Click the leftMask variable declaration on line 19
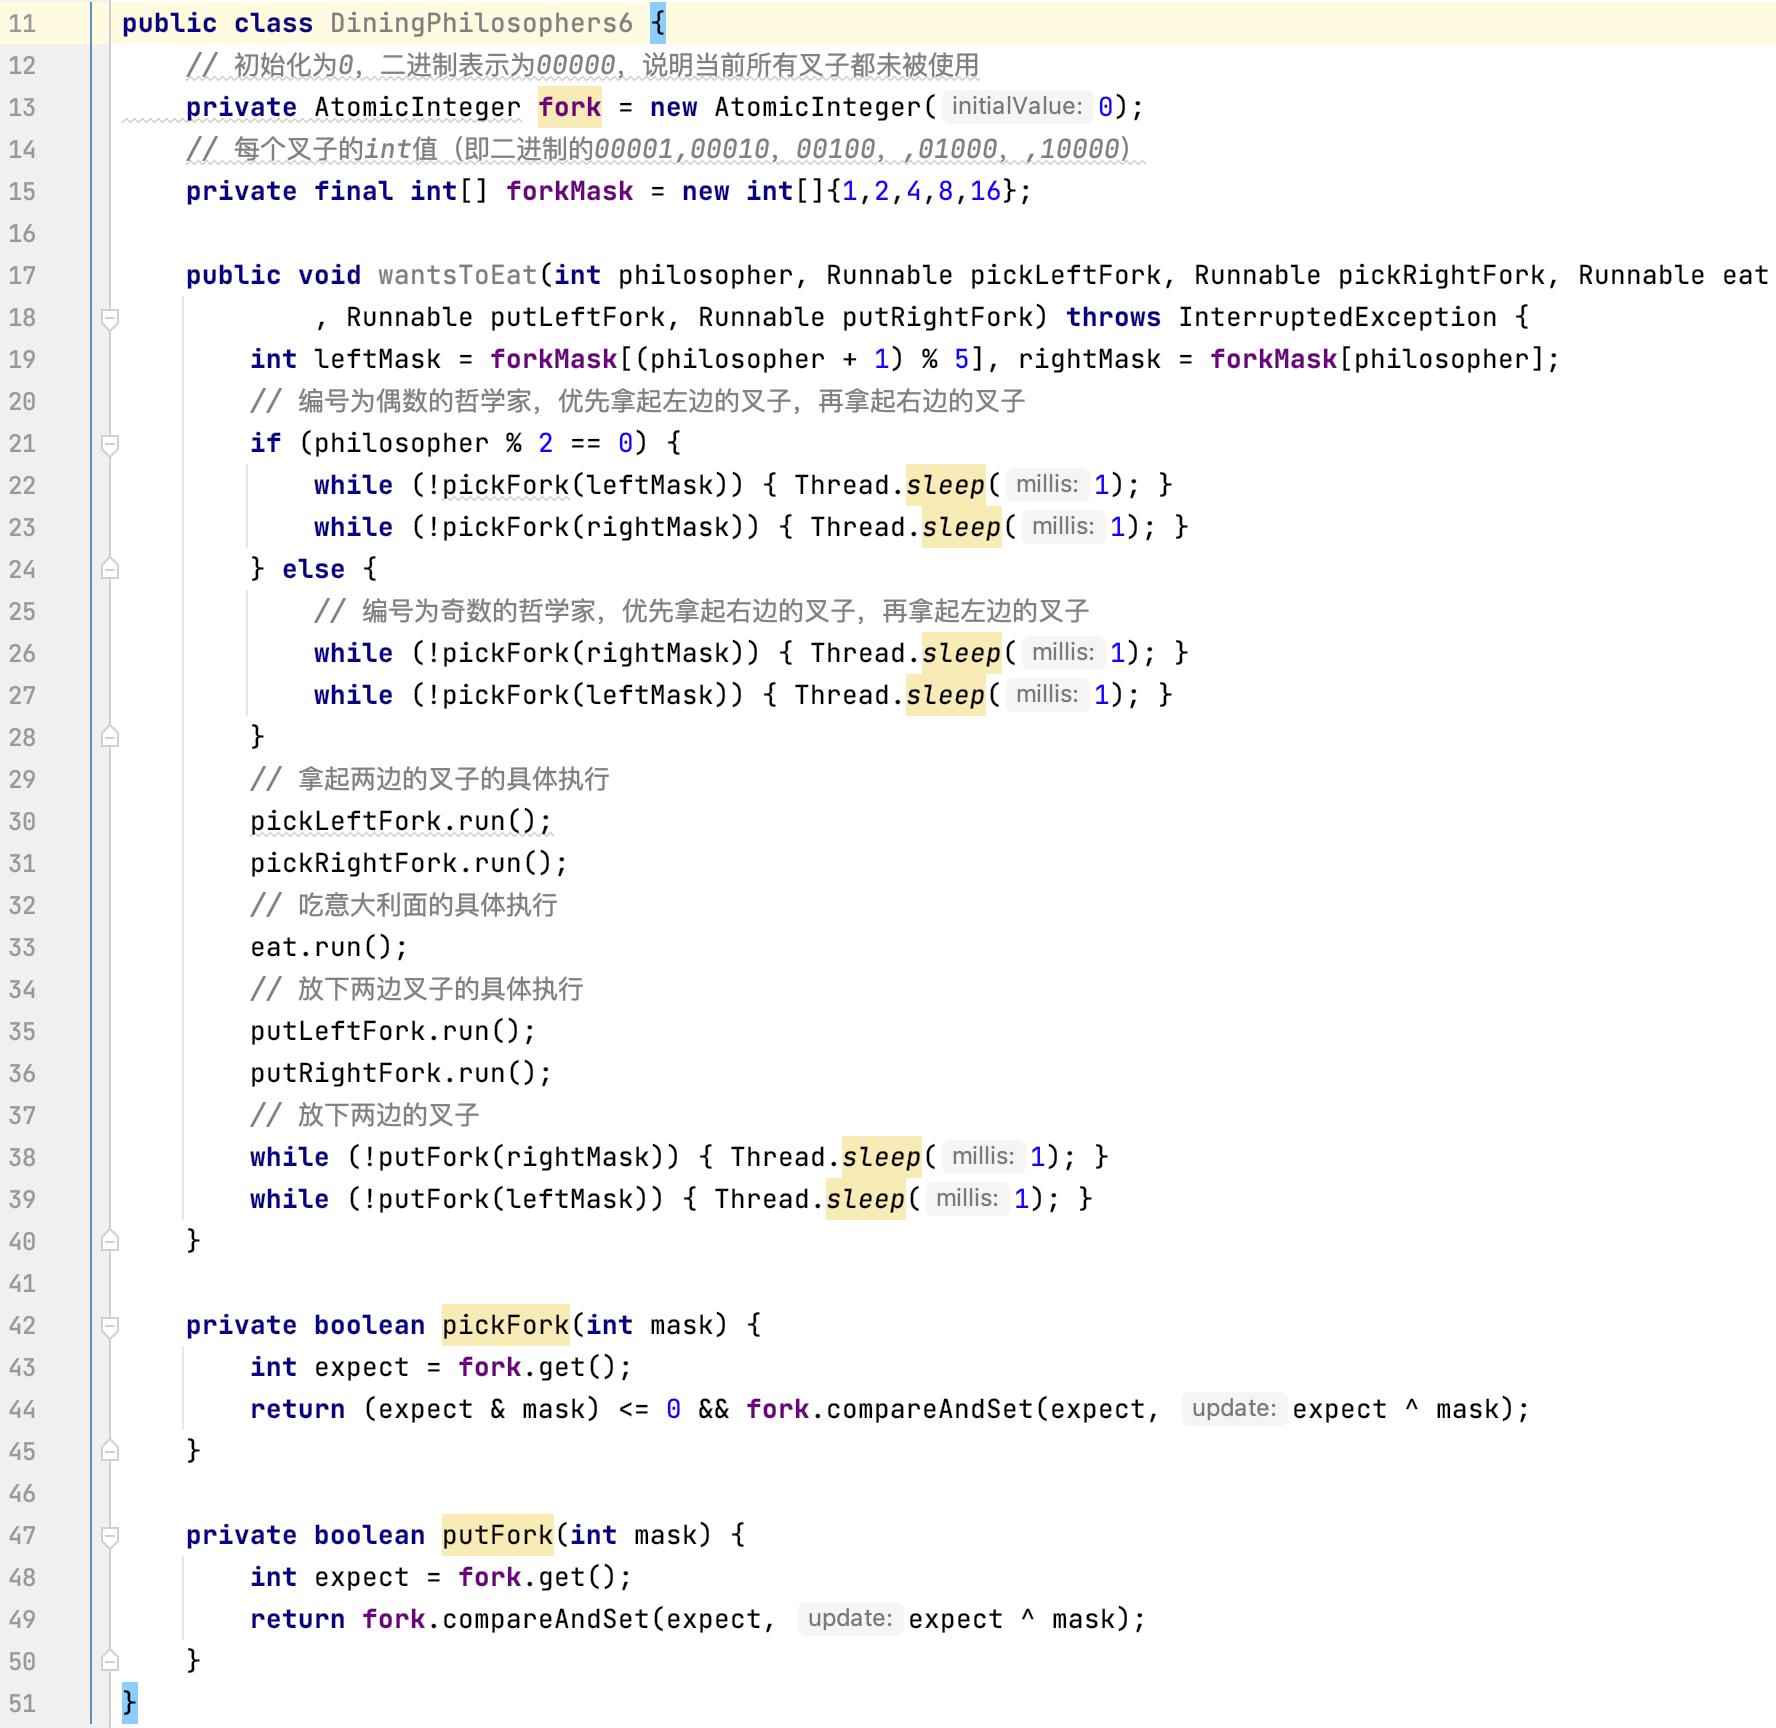This screenshot has height=1728, width=1776. [x=377, y=359]
